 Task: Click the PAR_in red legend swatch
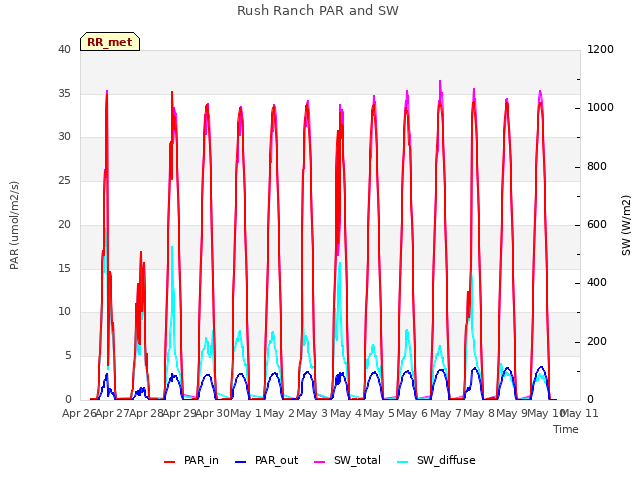point(169,462)
